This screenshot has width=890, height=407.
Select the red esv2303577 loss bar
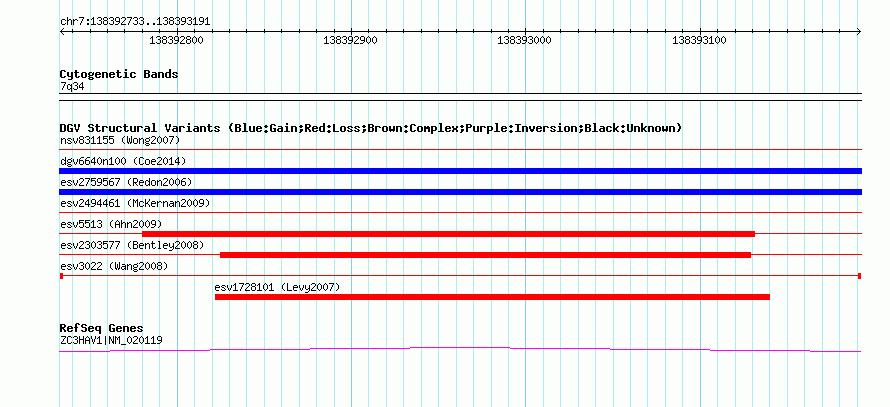coord(485,255)
